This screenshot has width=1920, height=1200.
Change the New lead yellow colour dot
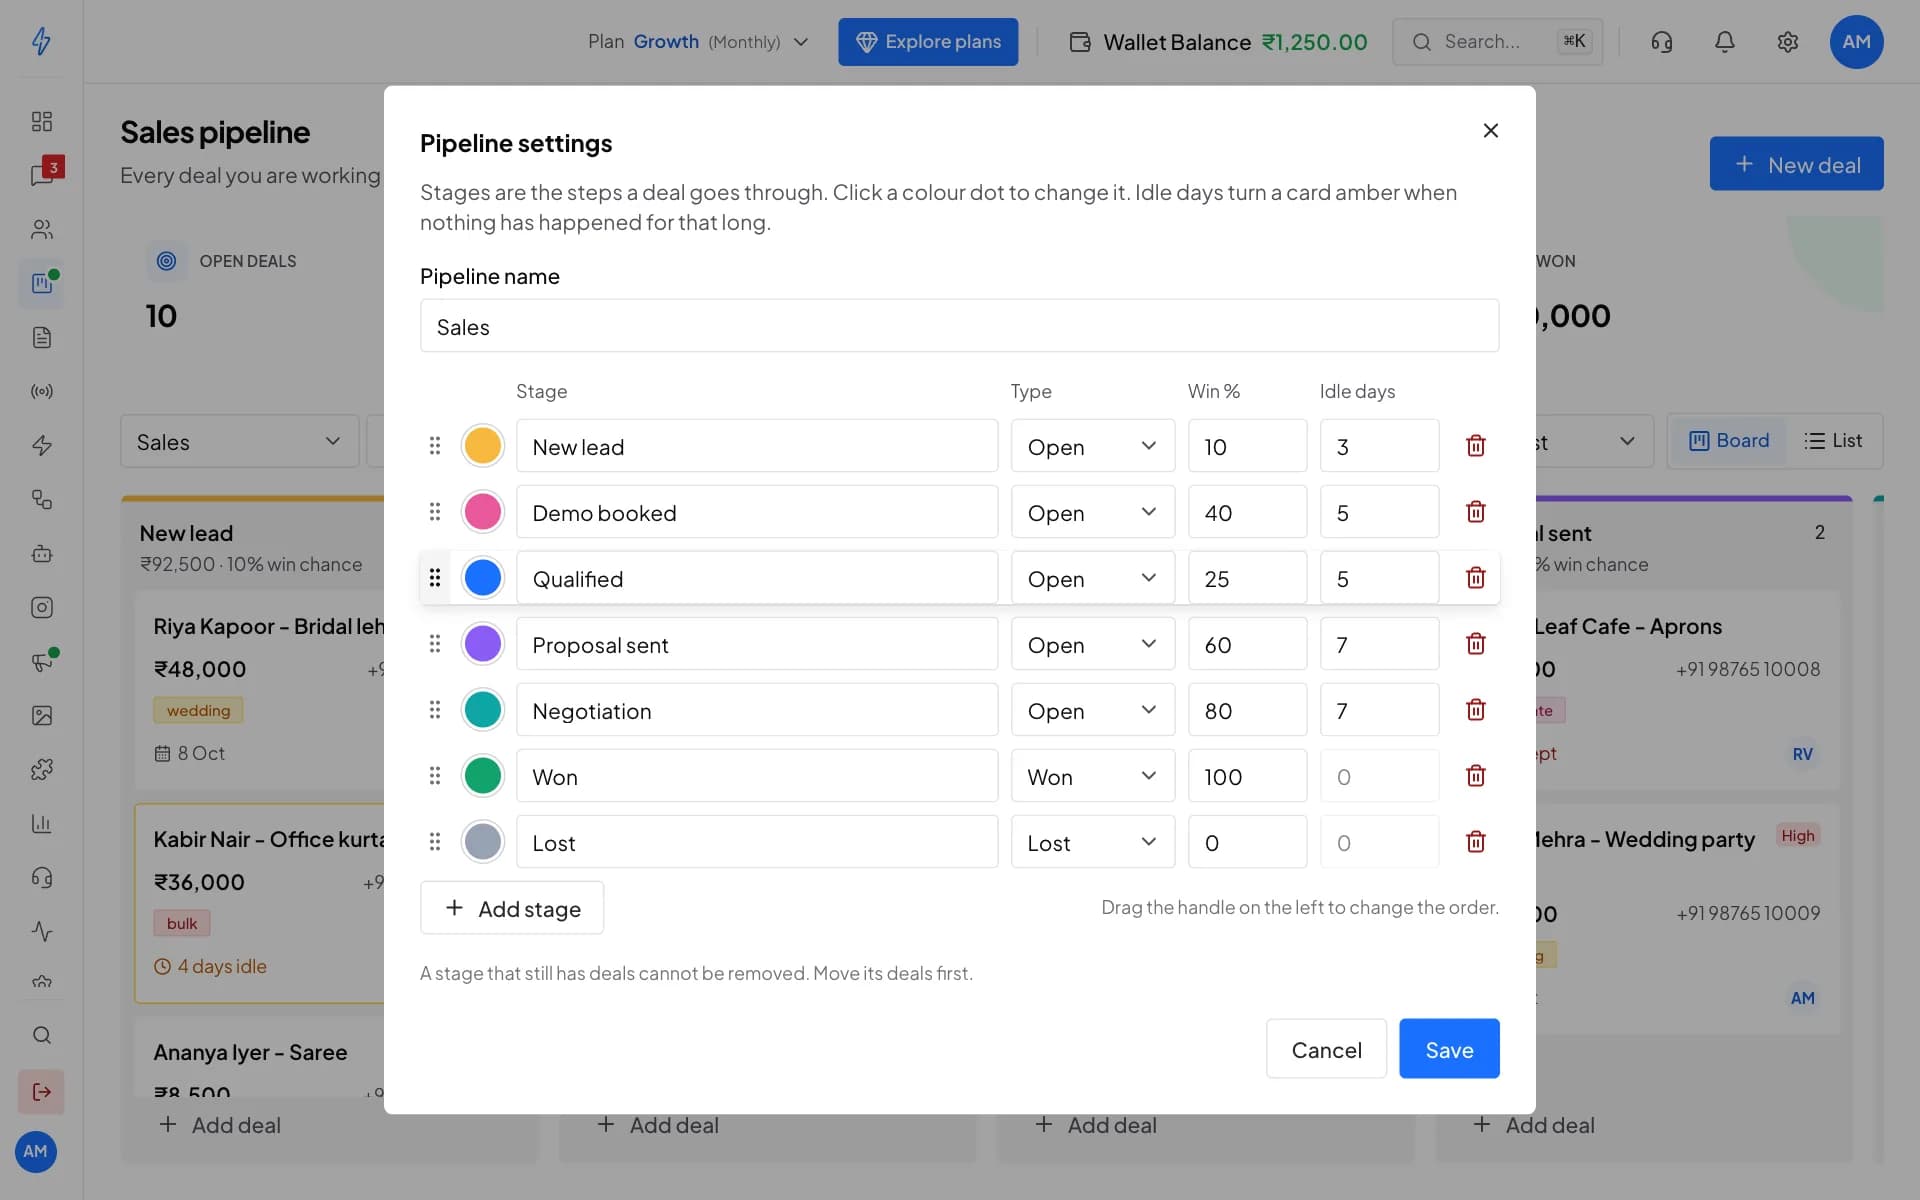click(x=482, y=446)
